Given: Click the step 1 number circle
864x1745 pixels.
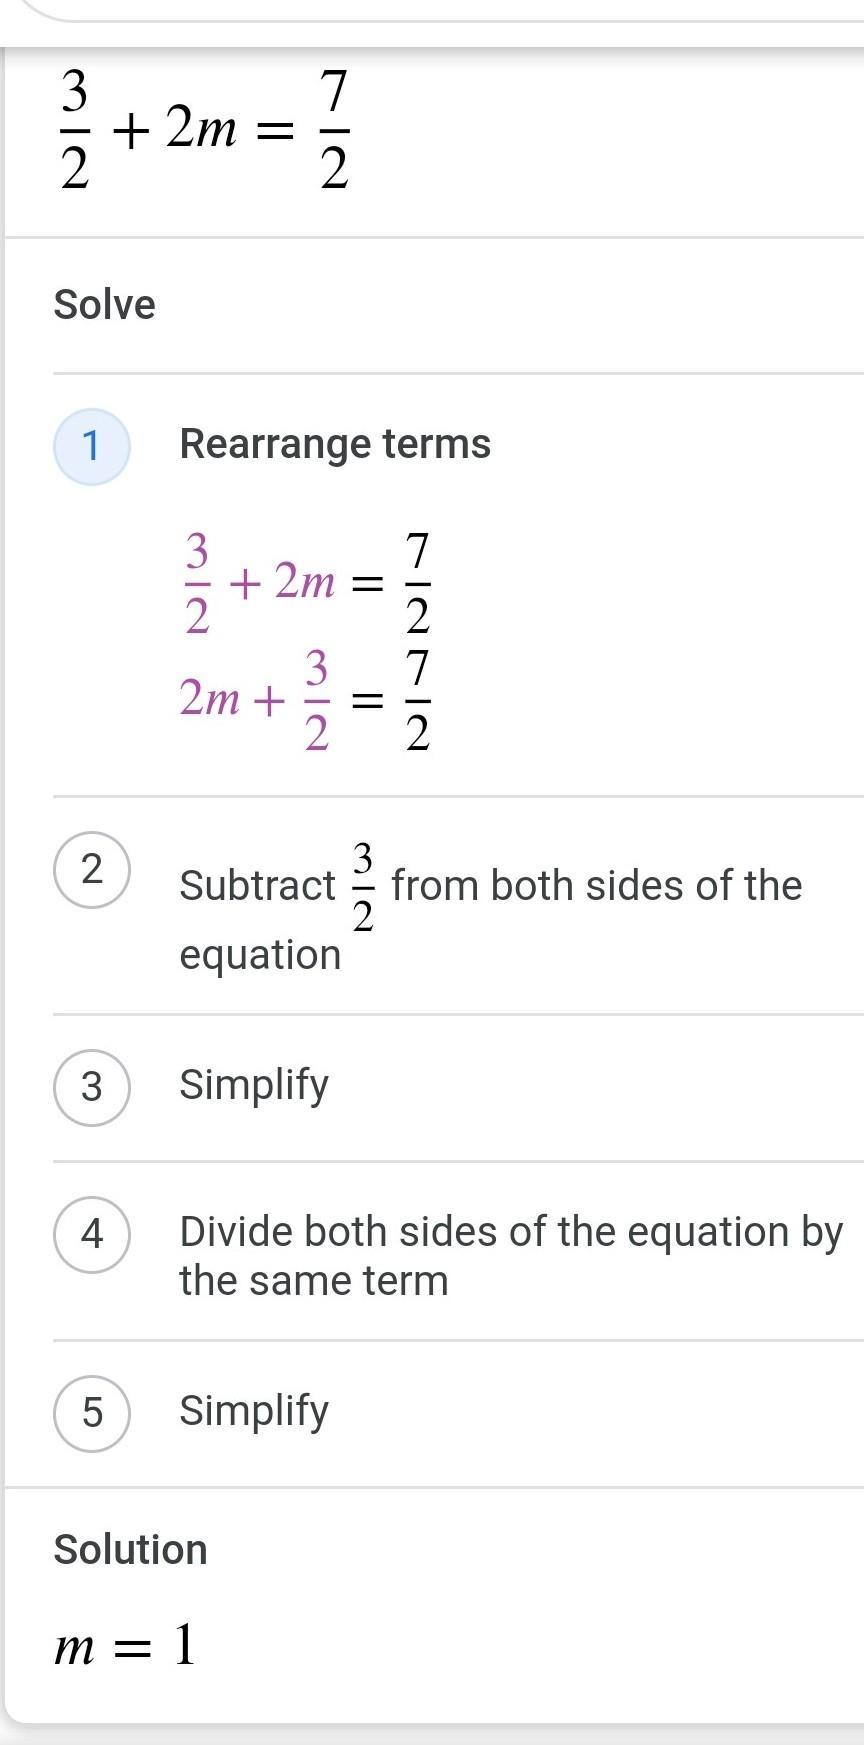Looking at the screenshot, I should 91,446.
